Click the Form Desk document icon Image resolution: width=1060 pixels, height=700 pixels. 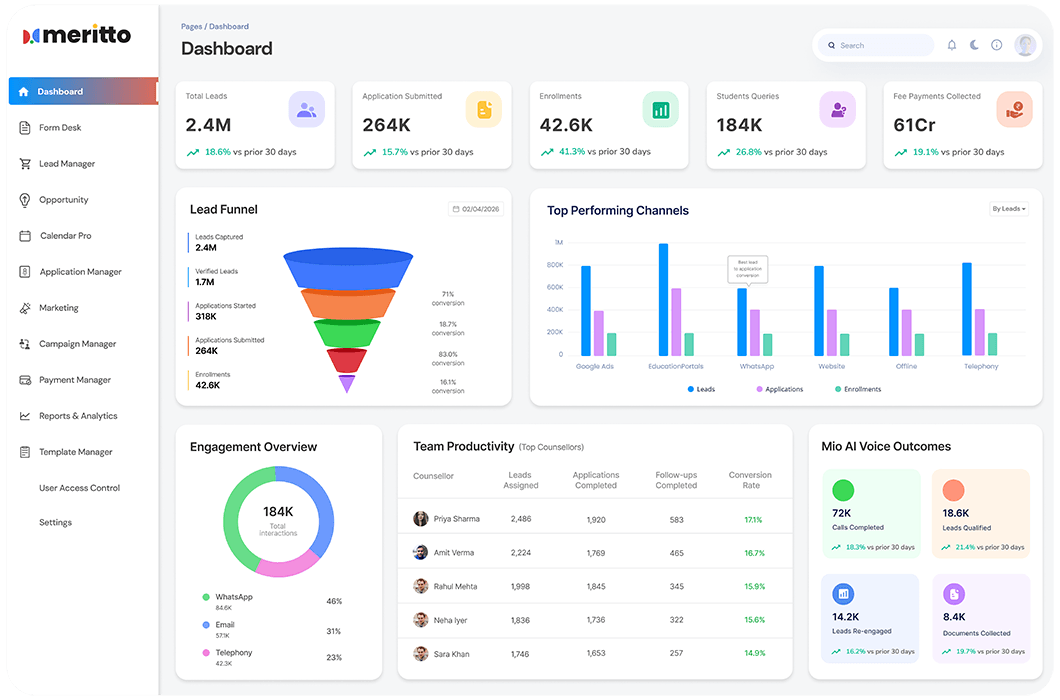click(25, 127)
